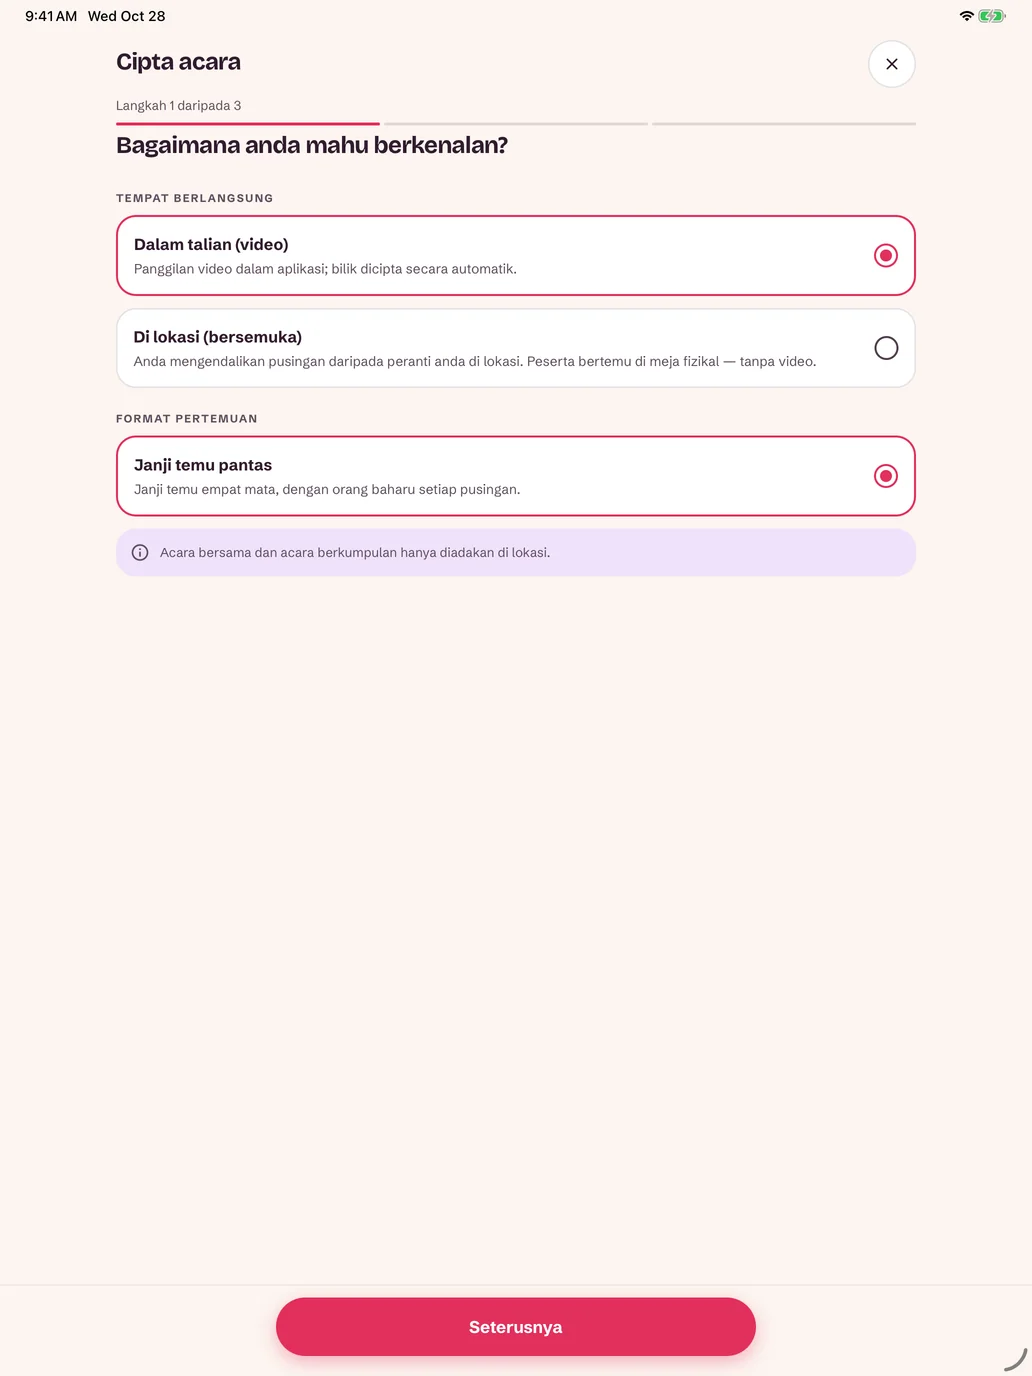Click the FORMAT PERTEMUAN section label

coord(186,419)
